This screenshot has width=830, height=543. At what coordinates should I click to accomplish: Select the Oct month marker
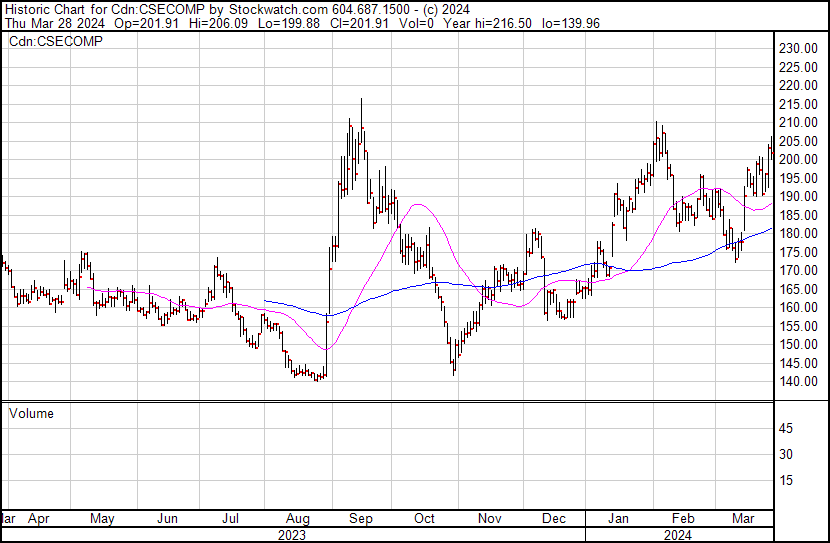(x=425, y=519)
